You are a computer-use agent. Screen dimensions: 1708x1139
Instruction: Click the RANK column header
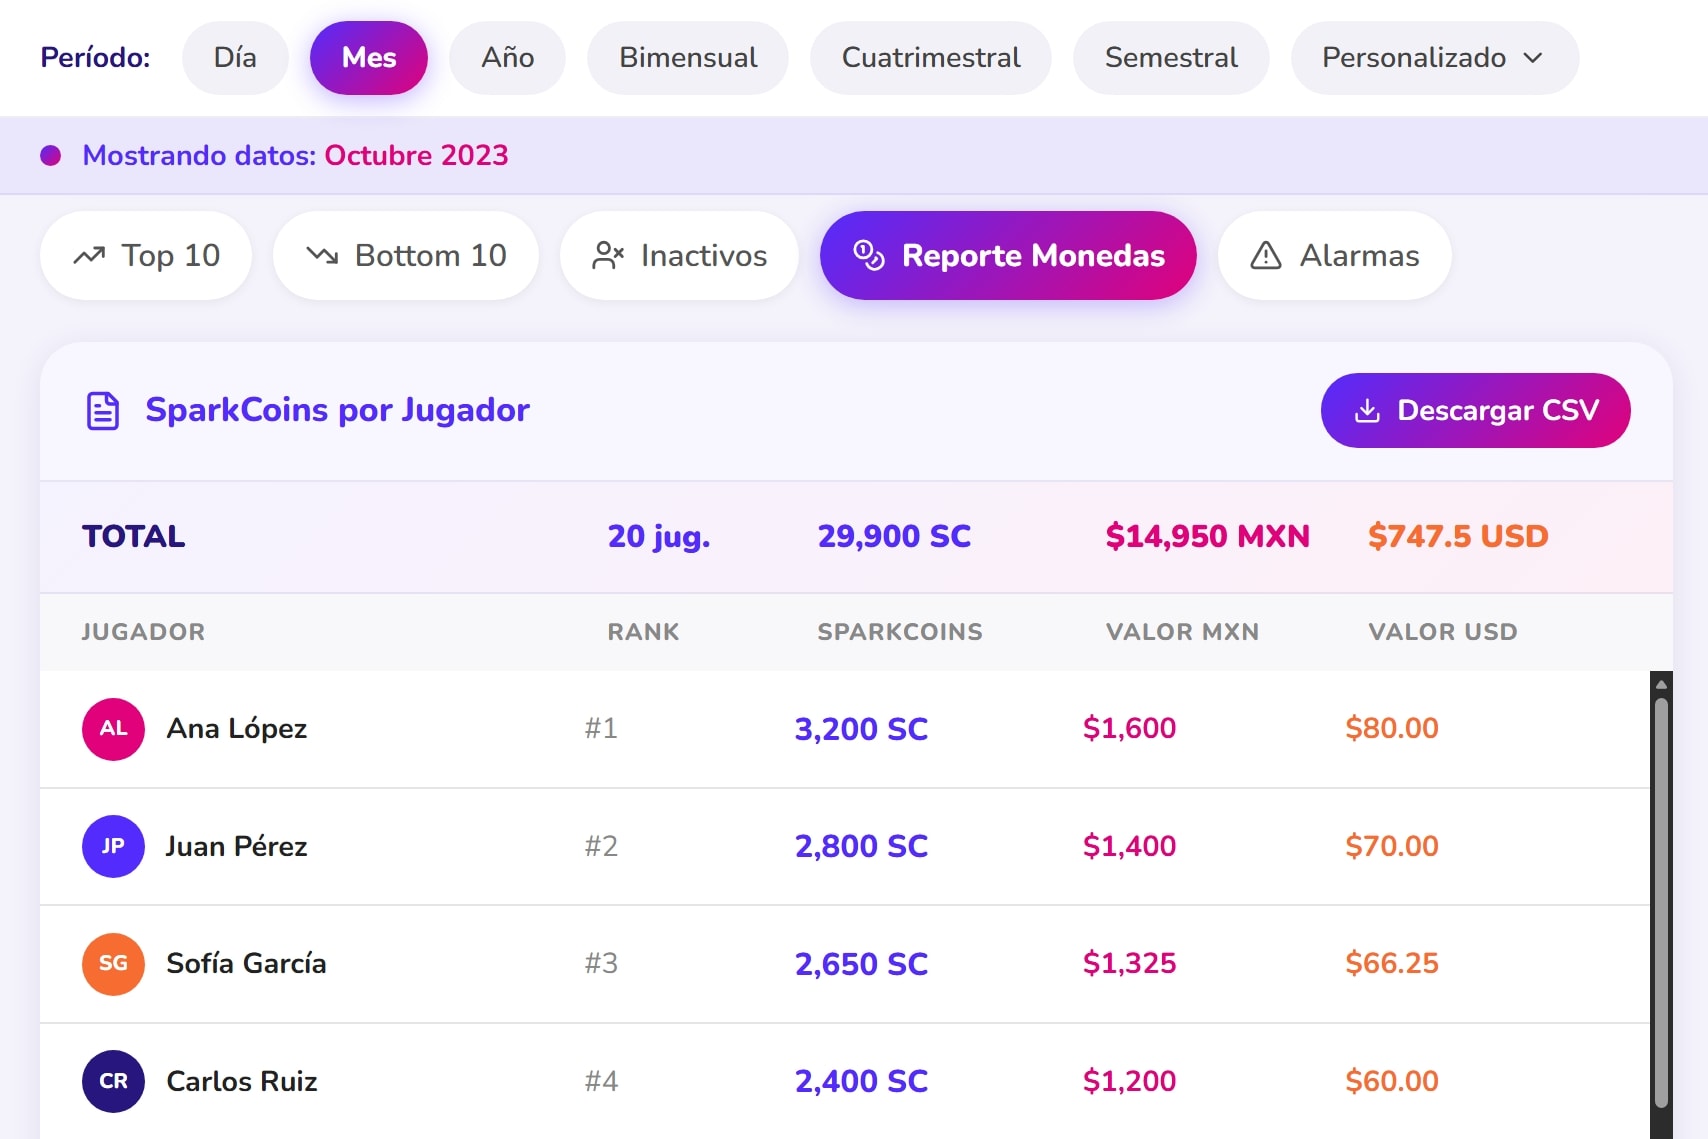tap(643, 632)
